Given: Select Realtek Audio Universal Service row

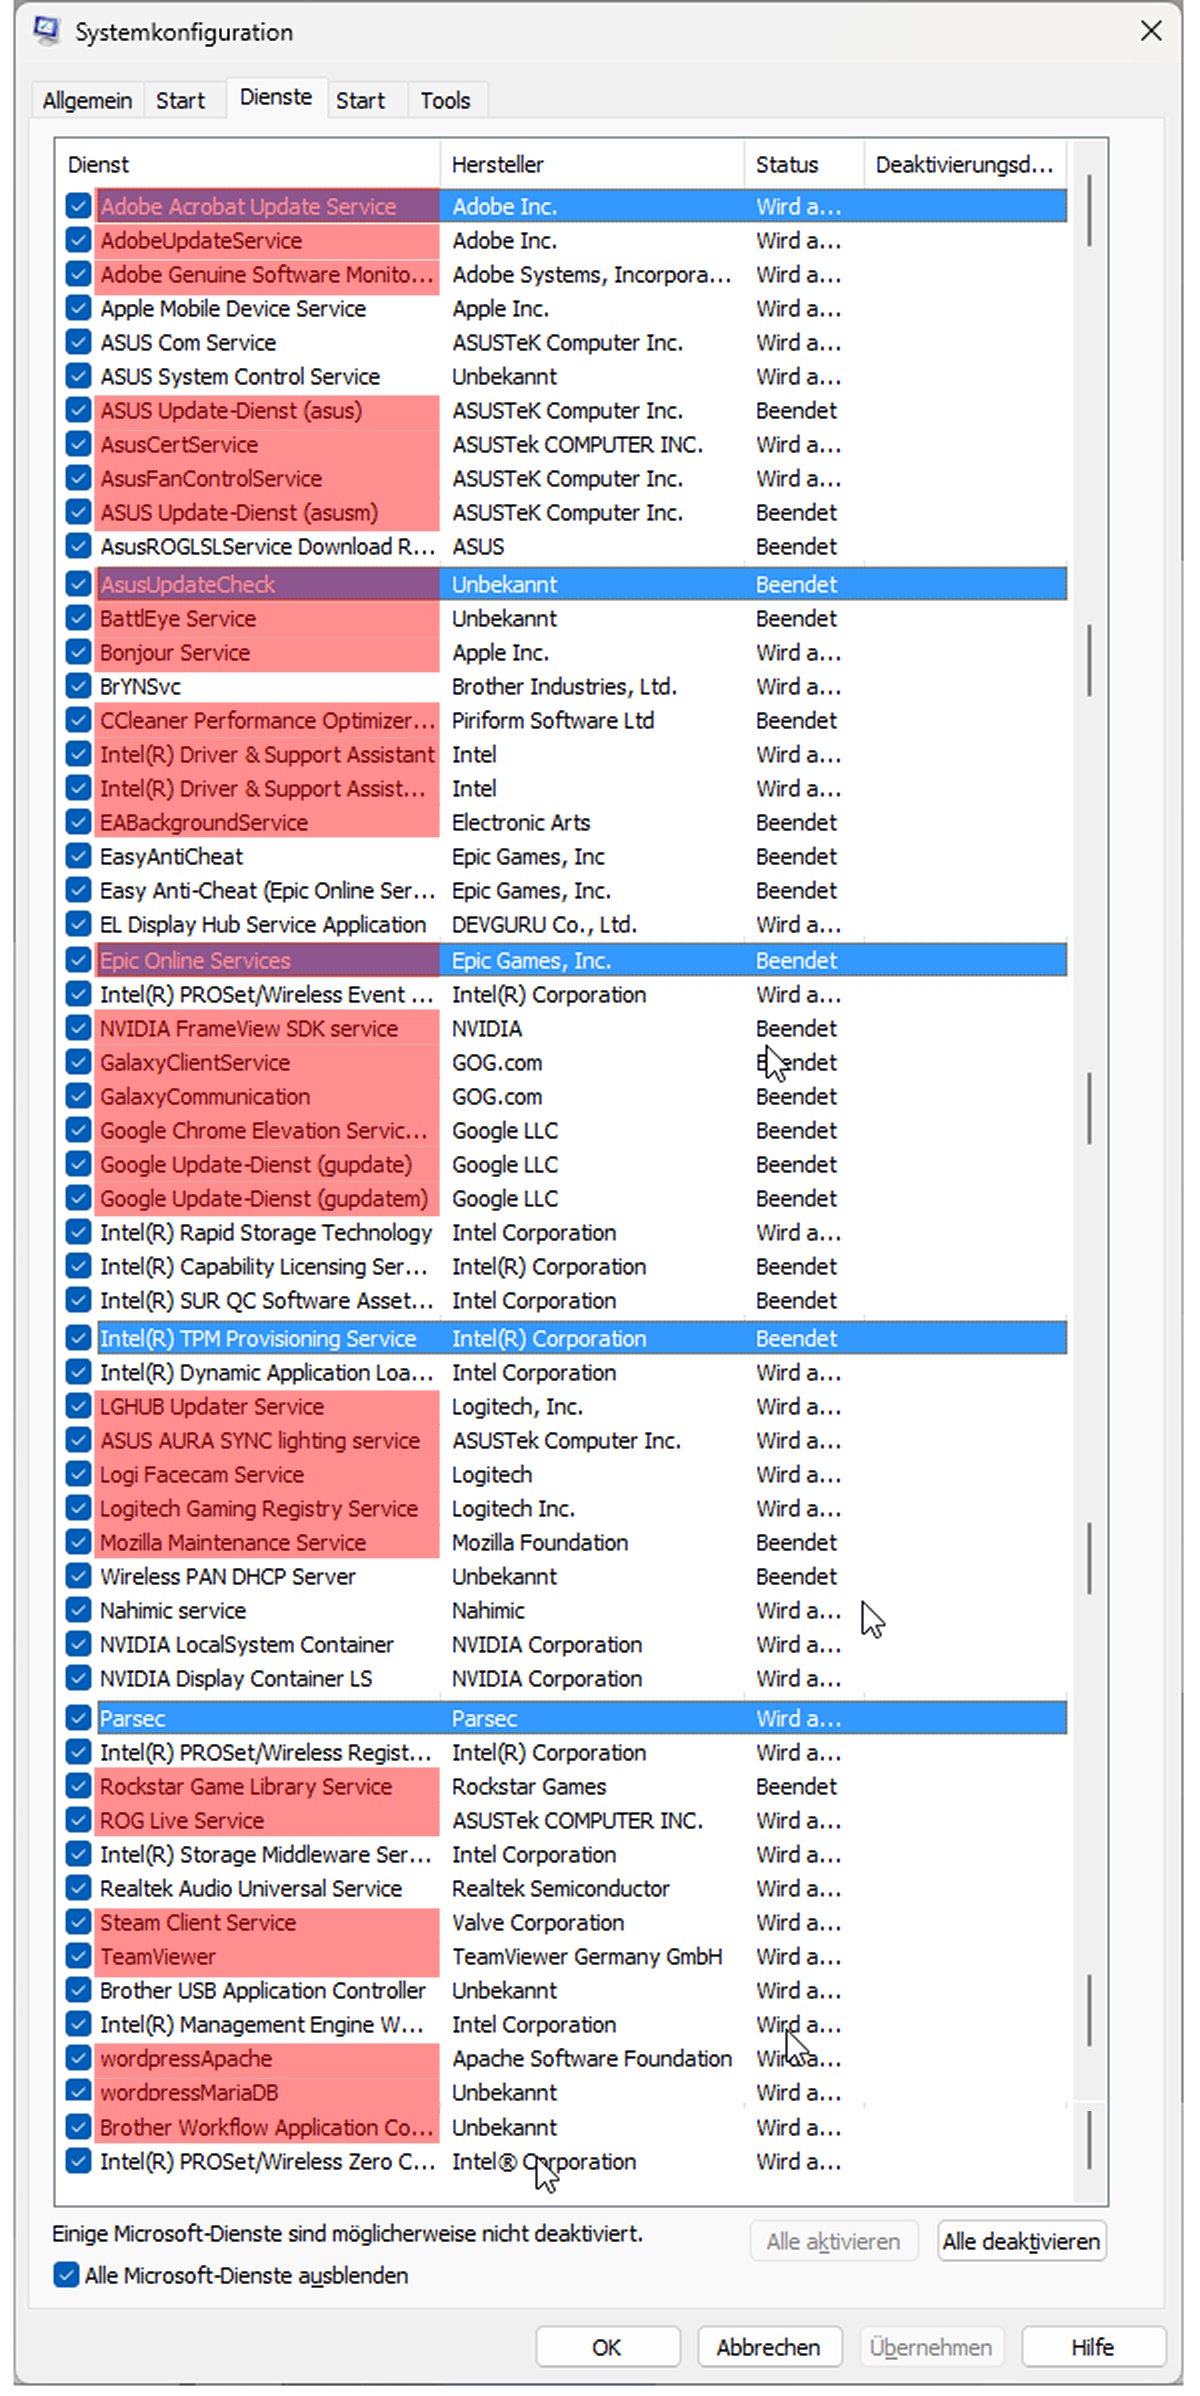Looking at the screenshot, I should 566,1888.
